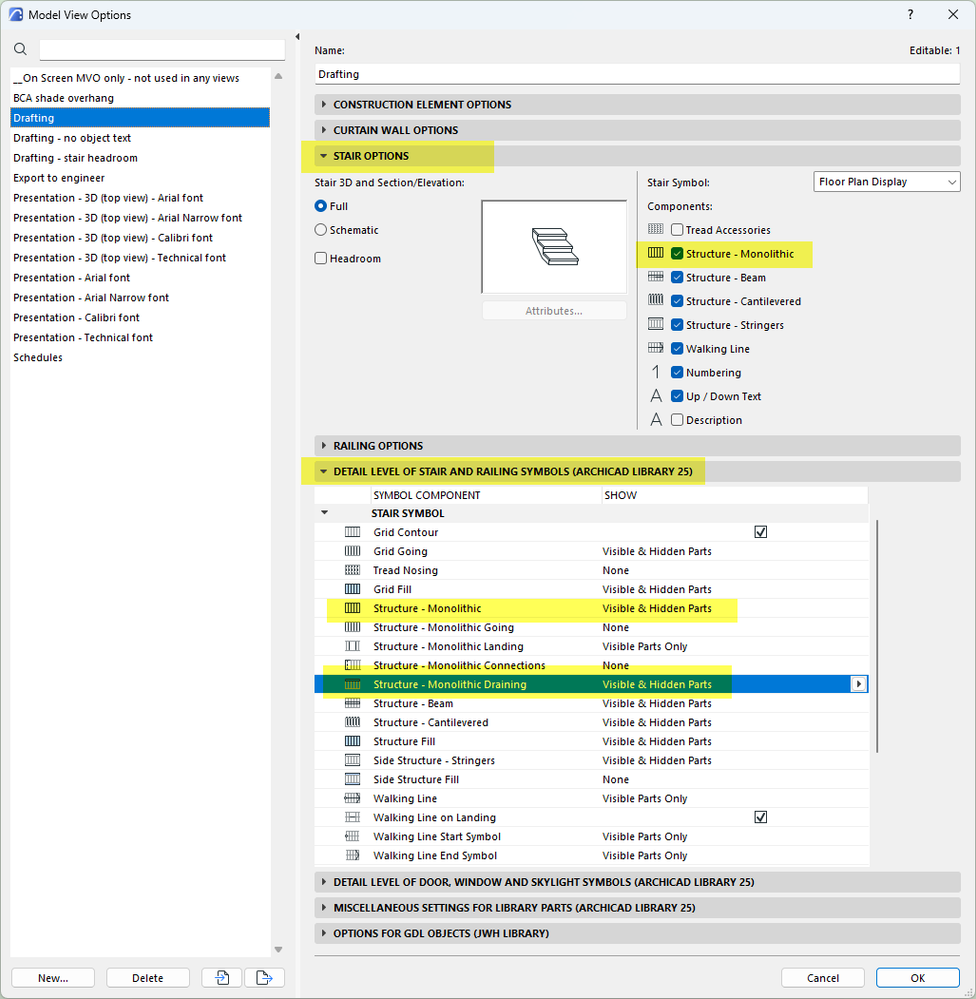This screenshot has height=999, width=976.
Task: Expand Detail Level of Door, Window and Skylight Symbols
Action: (x=637, y=882)
